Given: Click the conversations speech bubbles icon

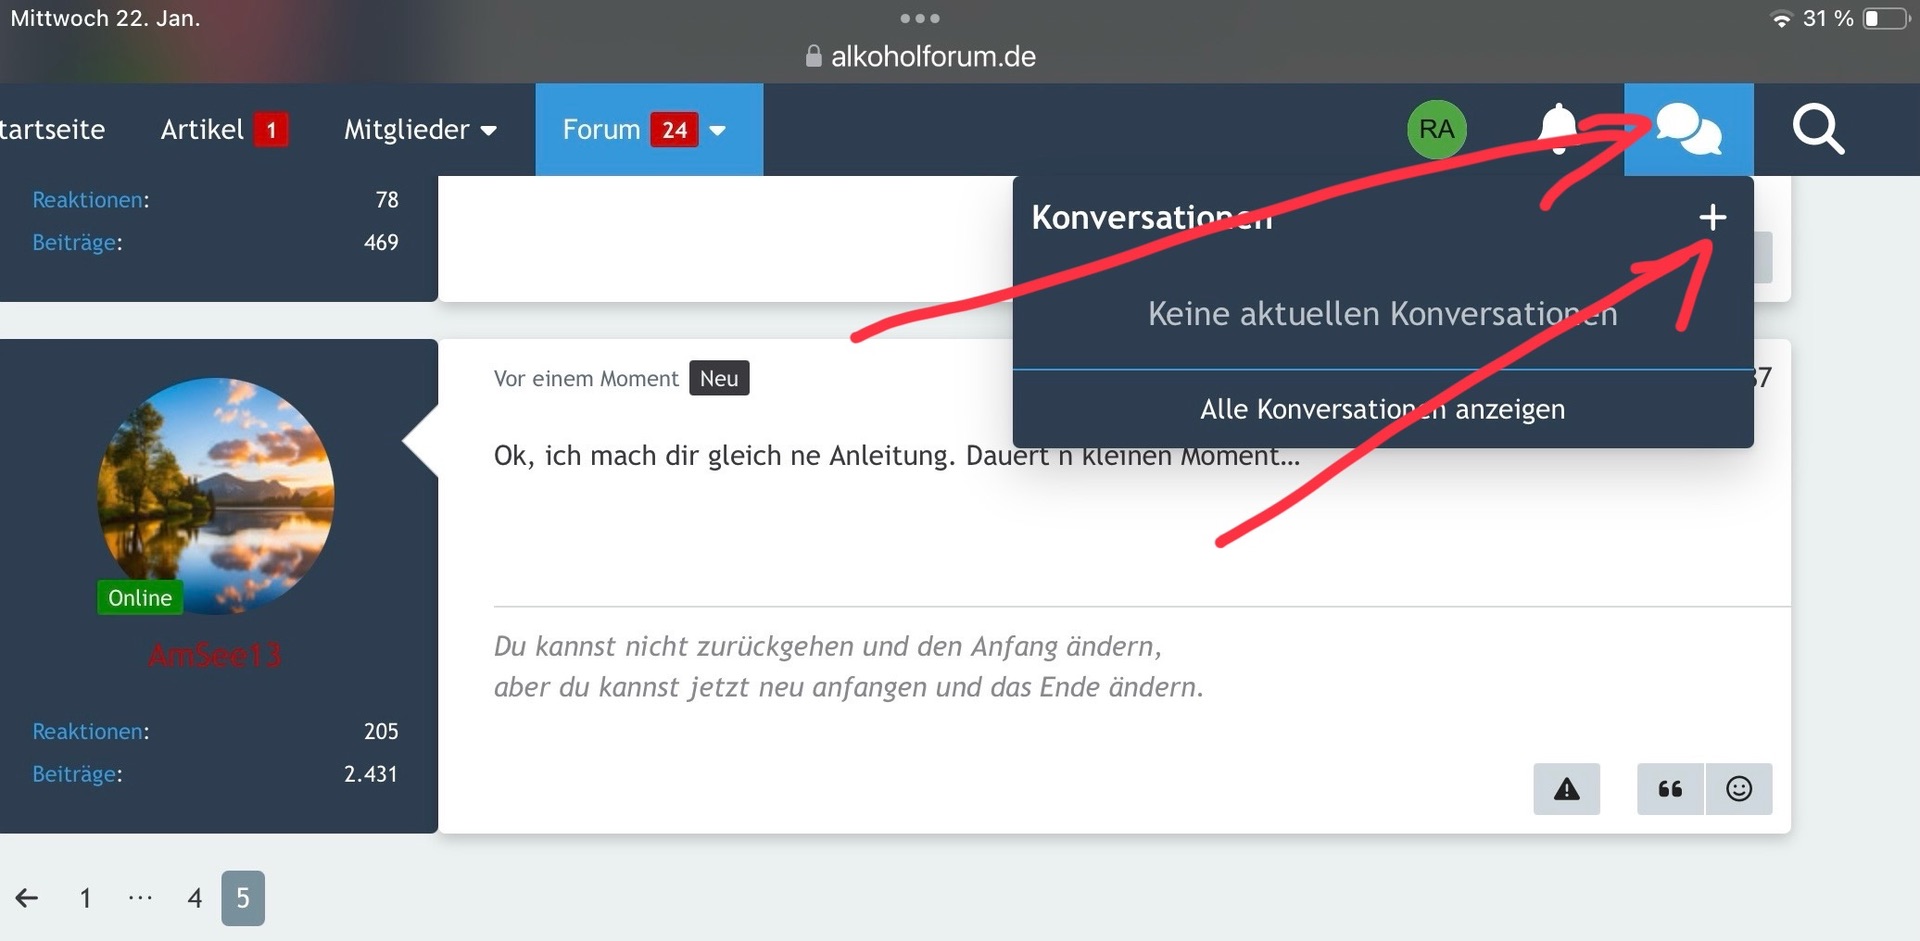Looking at the screenshot, I should coord(1688,129).
